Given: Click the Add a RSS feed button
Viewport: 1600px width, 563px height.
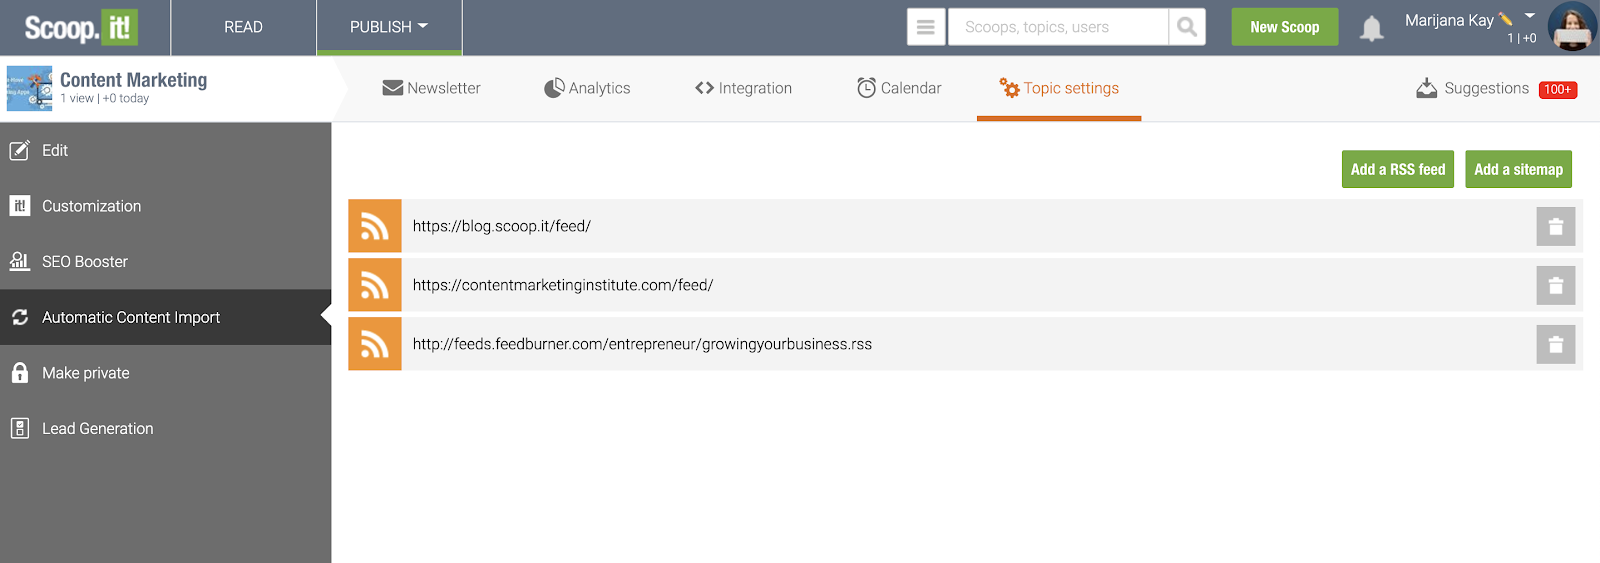Looking at the screenshot, I should [x=1398, y=169].
